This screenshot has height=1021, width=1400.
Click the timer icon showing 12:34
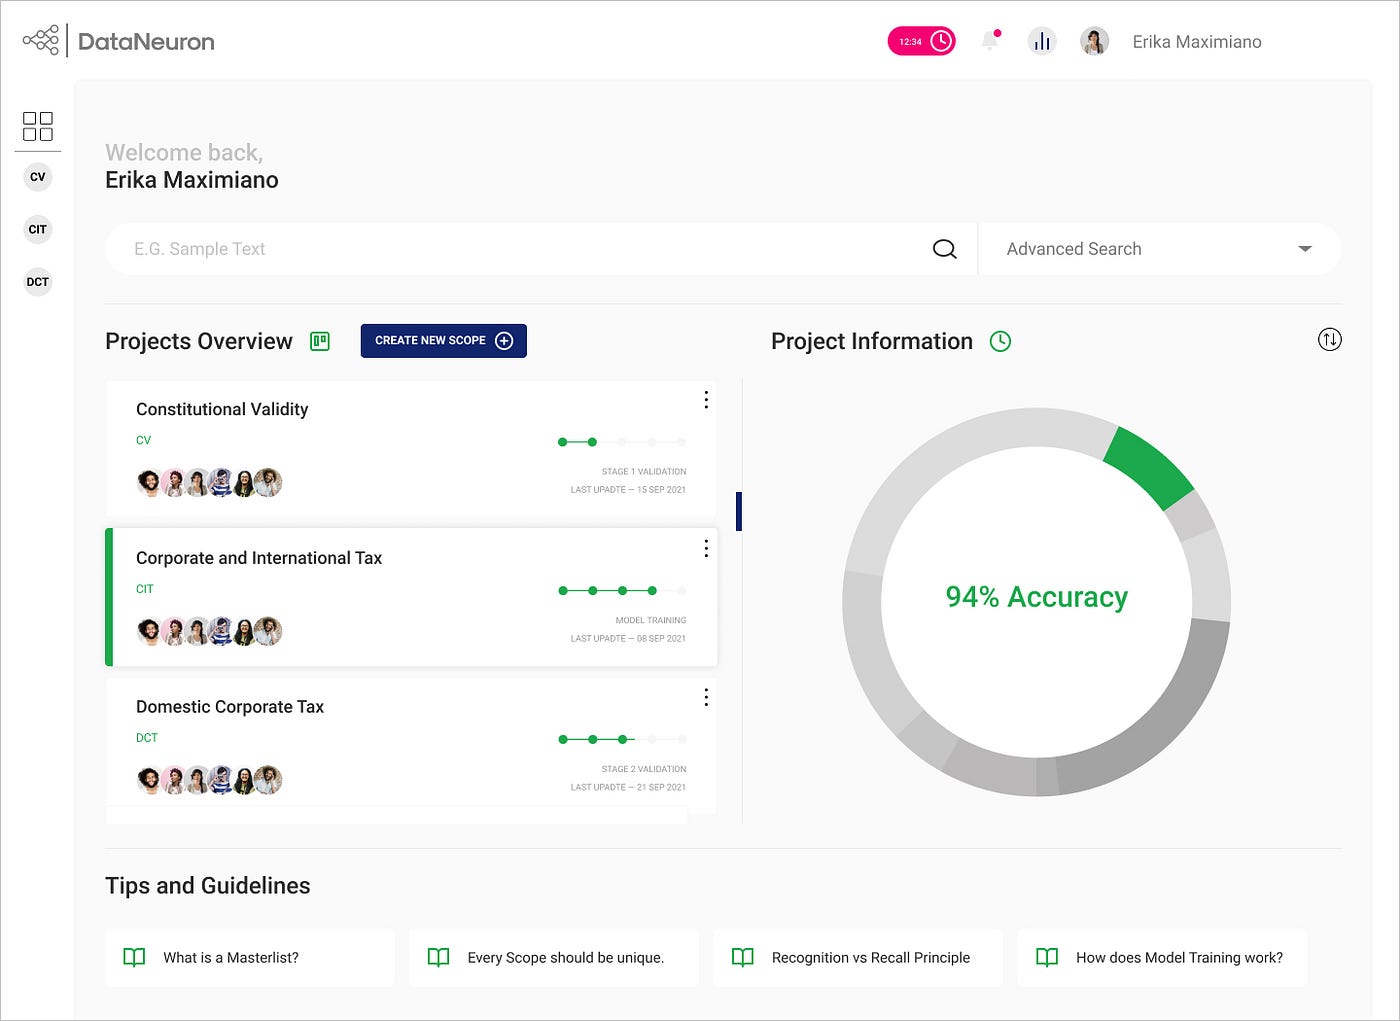[x=920, y=41]
